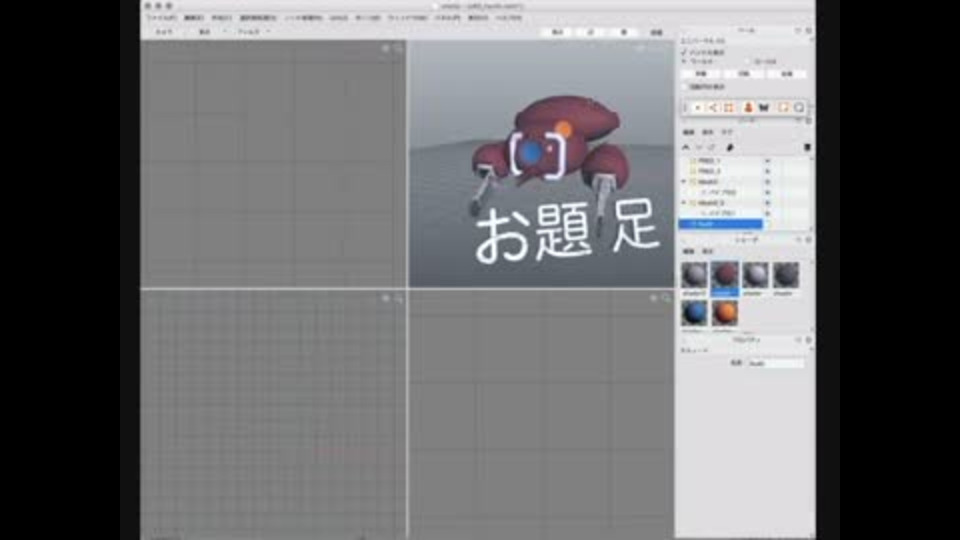Toggle symmetric editing butterfly icon

pyautogui.click(x=763, y=108)
